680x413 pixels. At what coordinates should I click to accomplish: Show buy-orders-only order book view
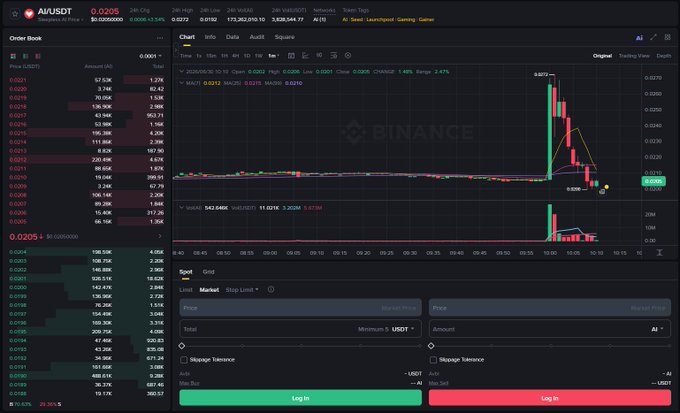click(26, 56)
